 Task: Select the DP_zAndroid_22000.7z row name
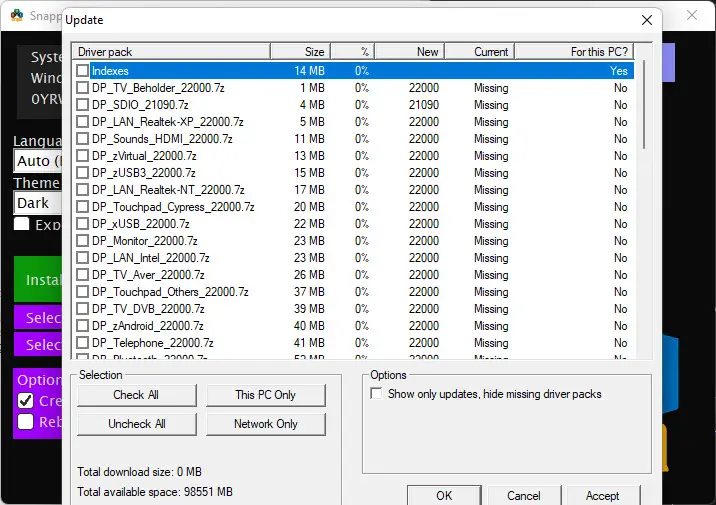click(x=147, y=326)
